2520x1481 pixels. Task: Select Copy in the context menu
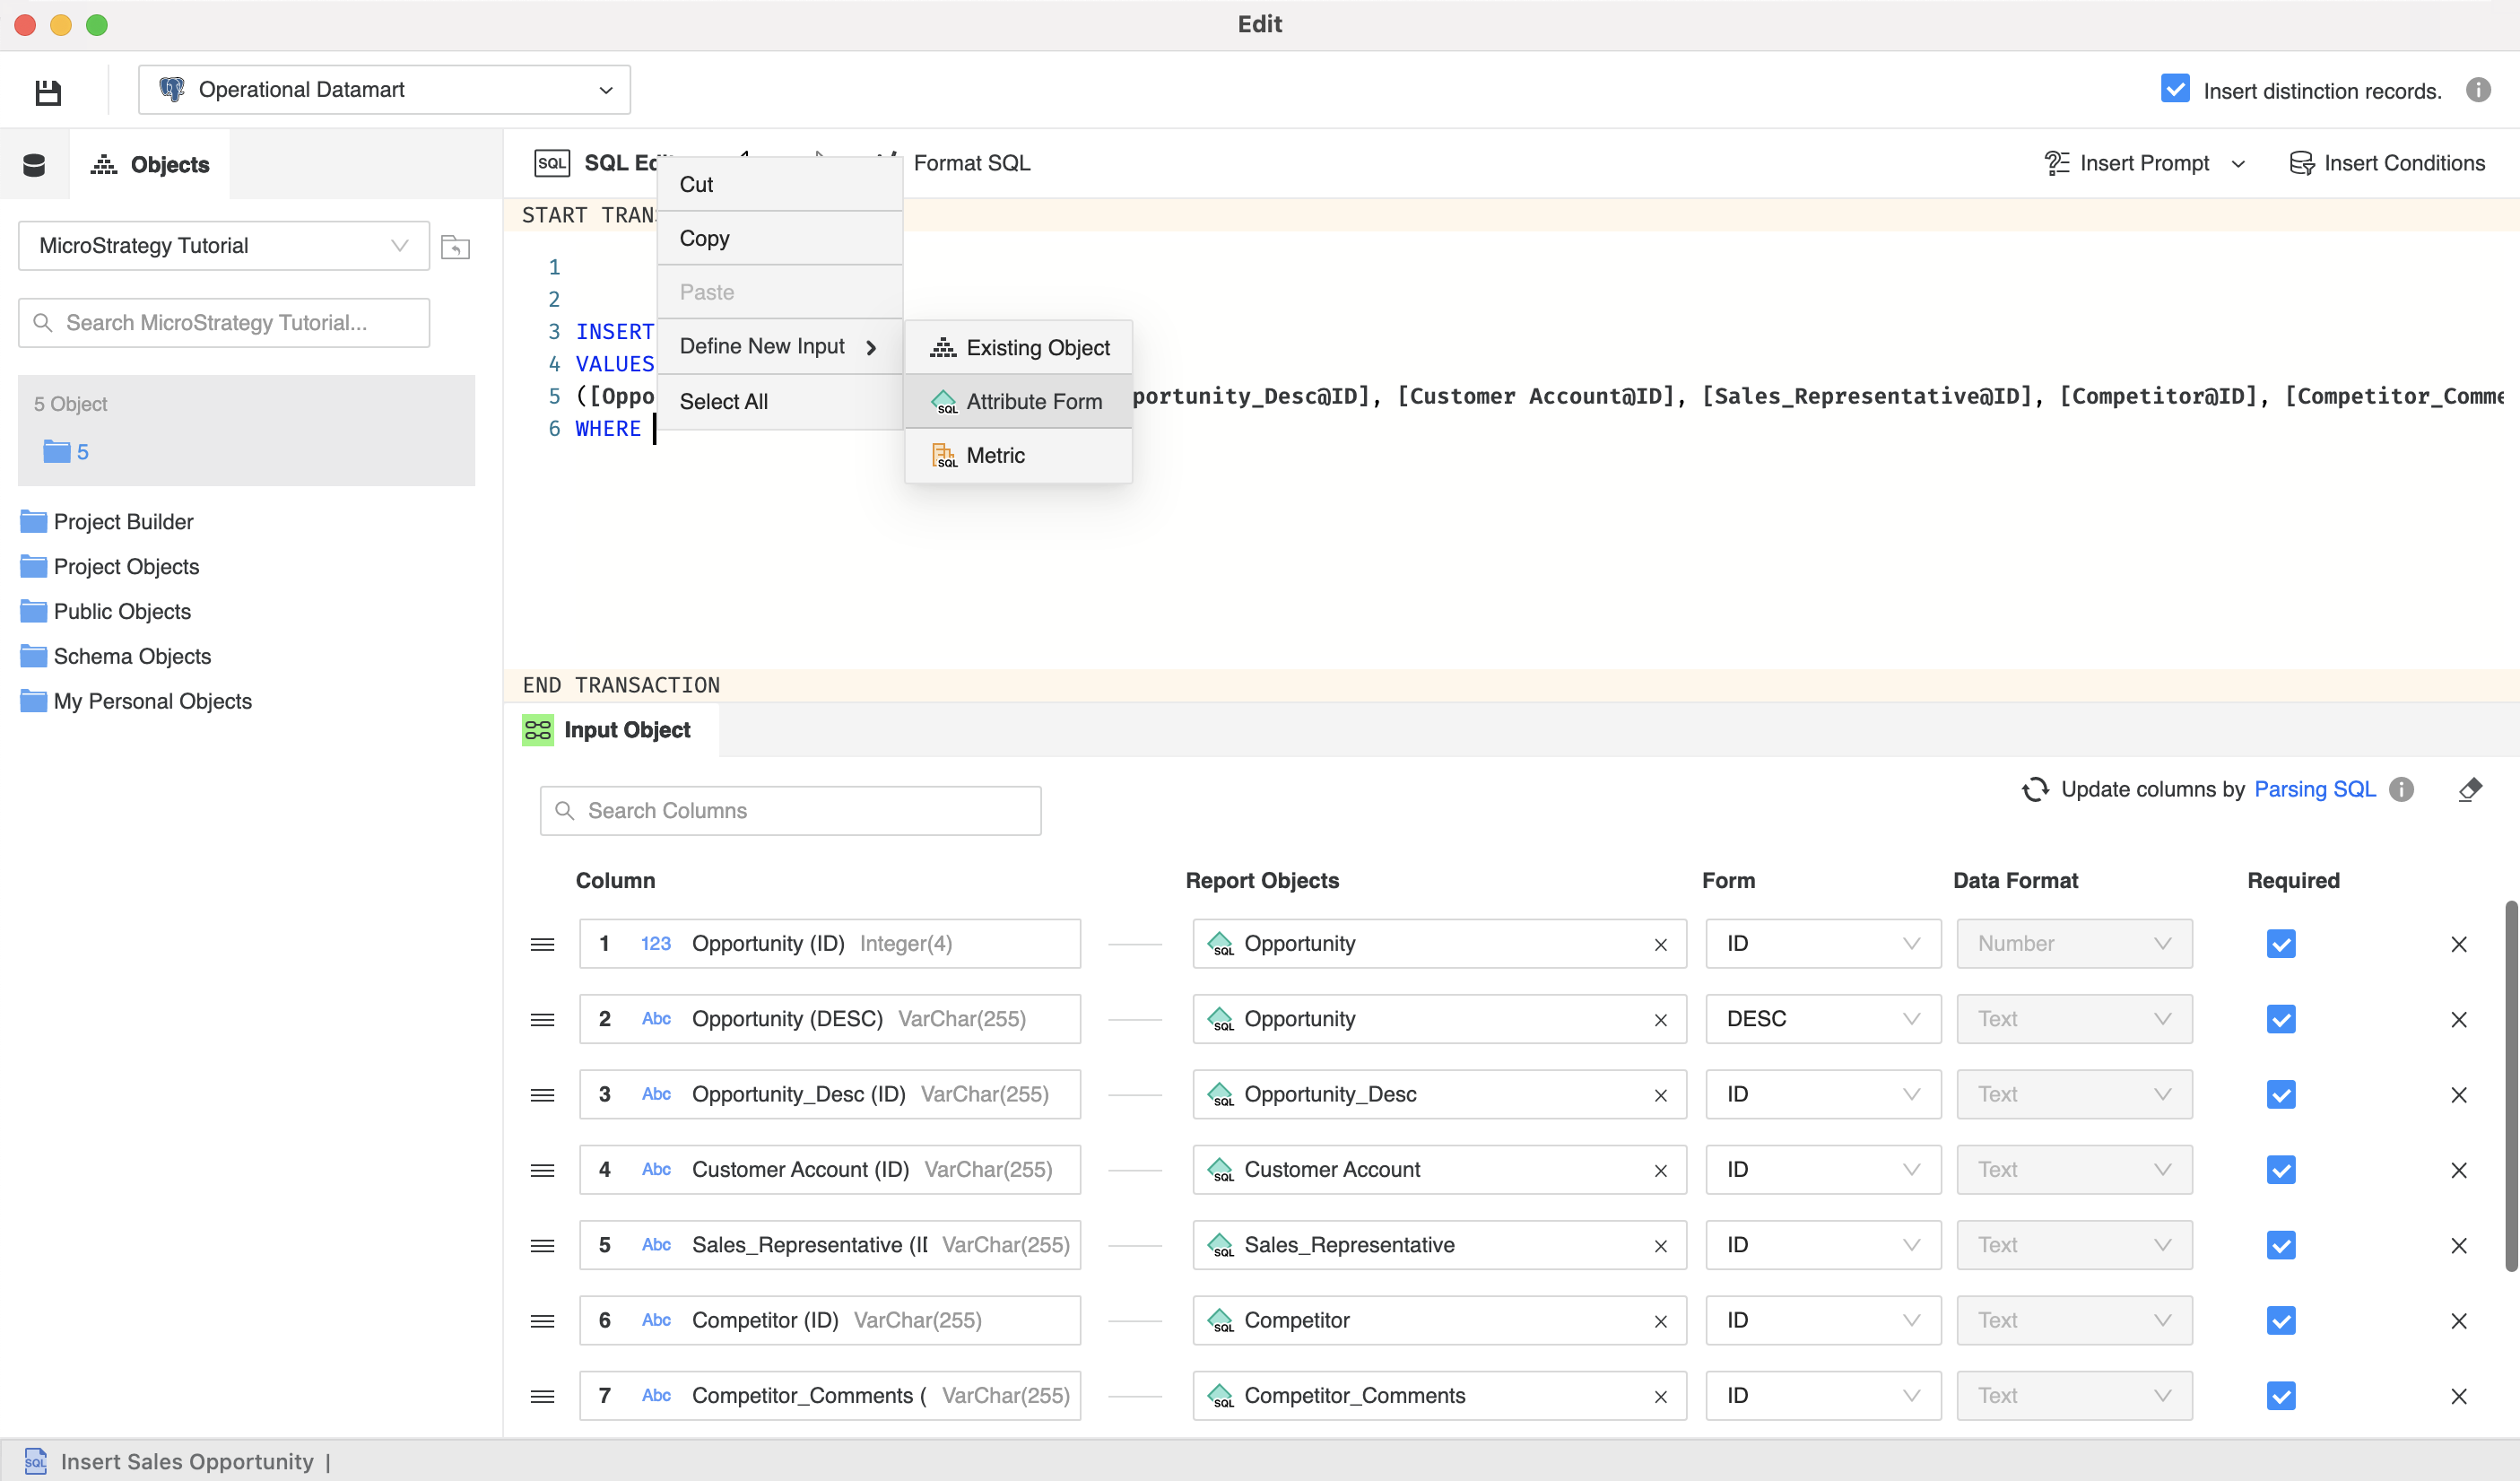704,238
